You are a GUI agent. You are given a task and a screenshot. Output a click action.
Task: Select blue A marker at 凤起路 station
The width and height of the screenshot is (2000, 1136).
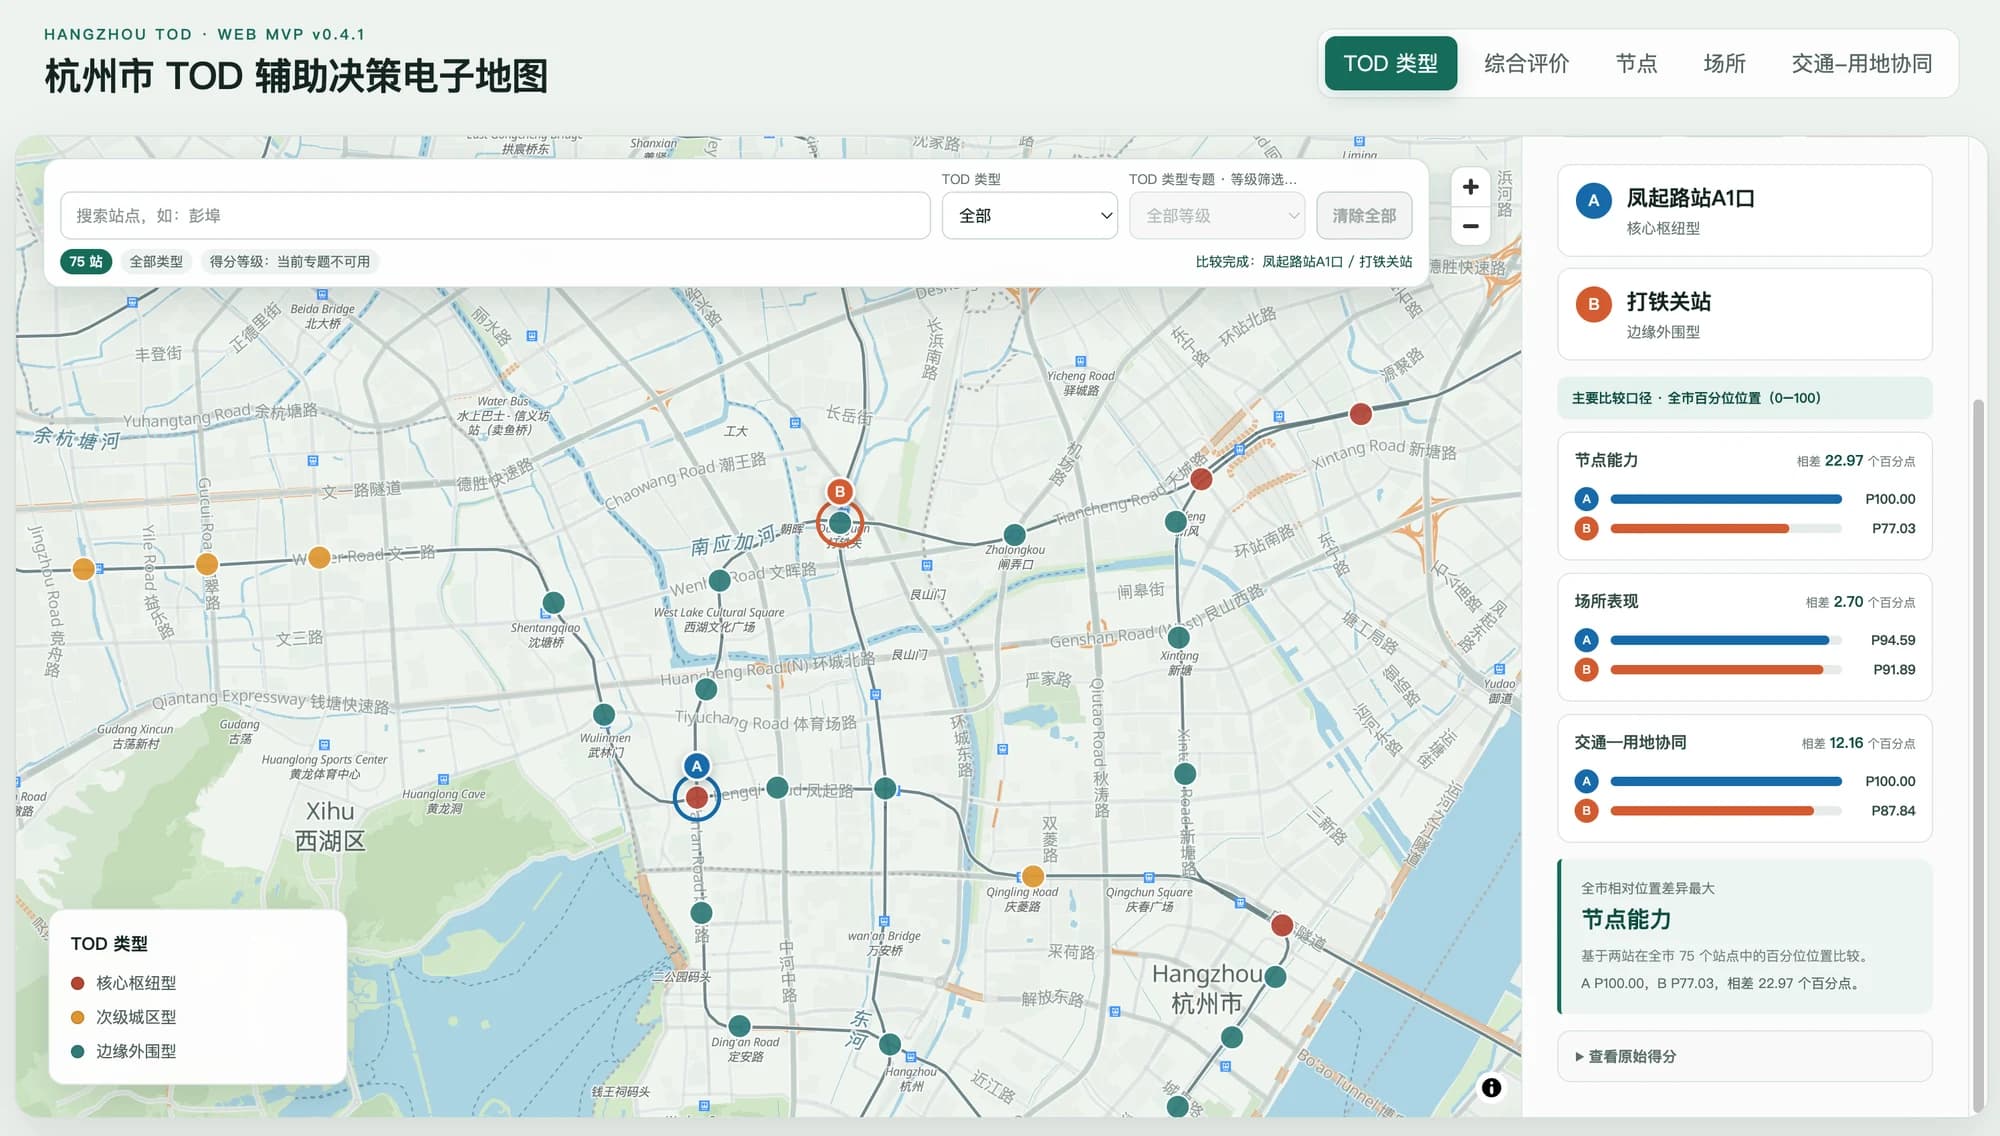697,766
